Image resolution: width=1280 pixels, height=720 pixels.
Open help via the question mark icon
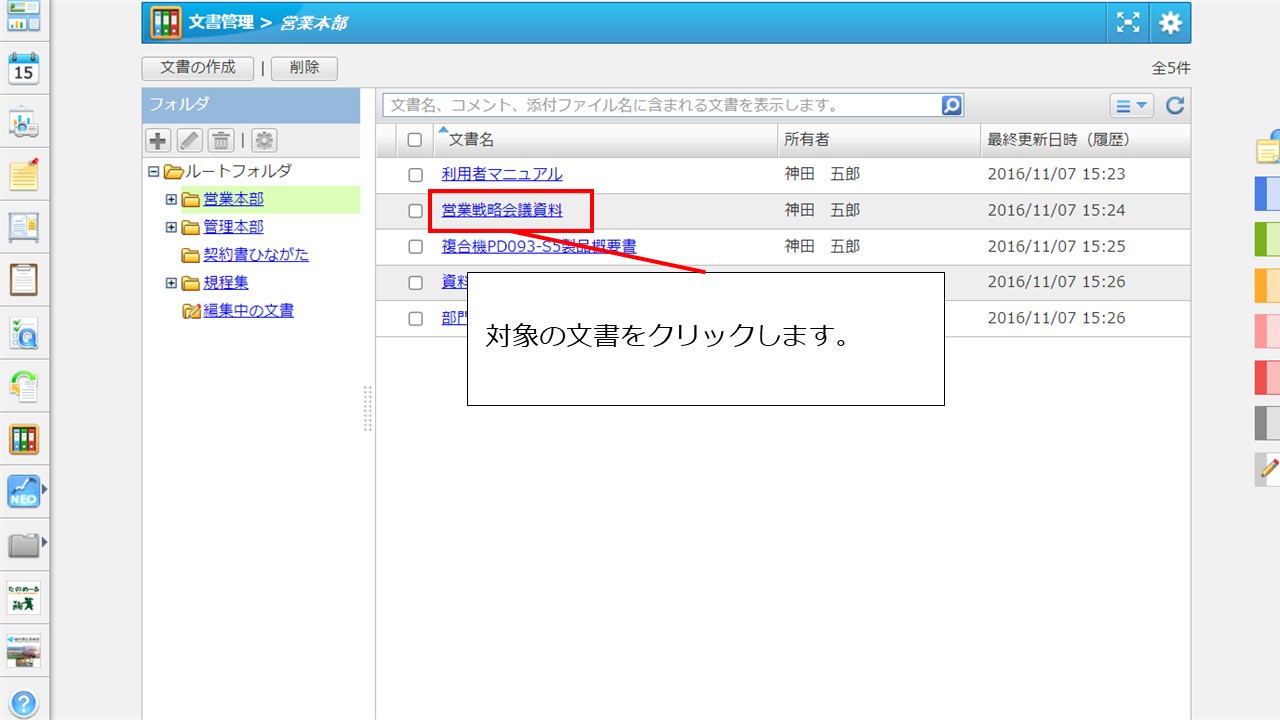22,700
